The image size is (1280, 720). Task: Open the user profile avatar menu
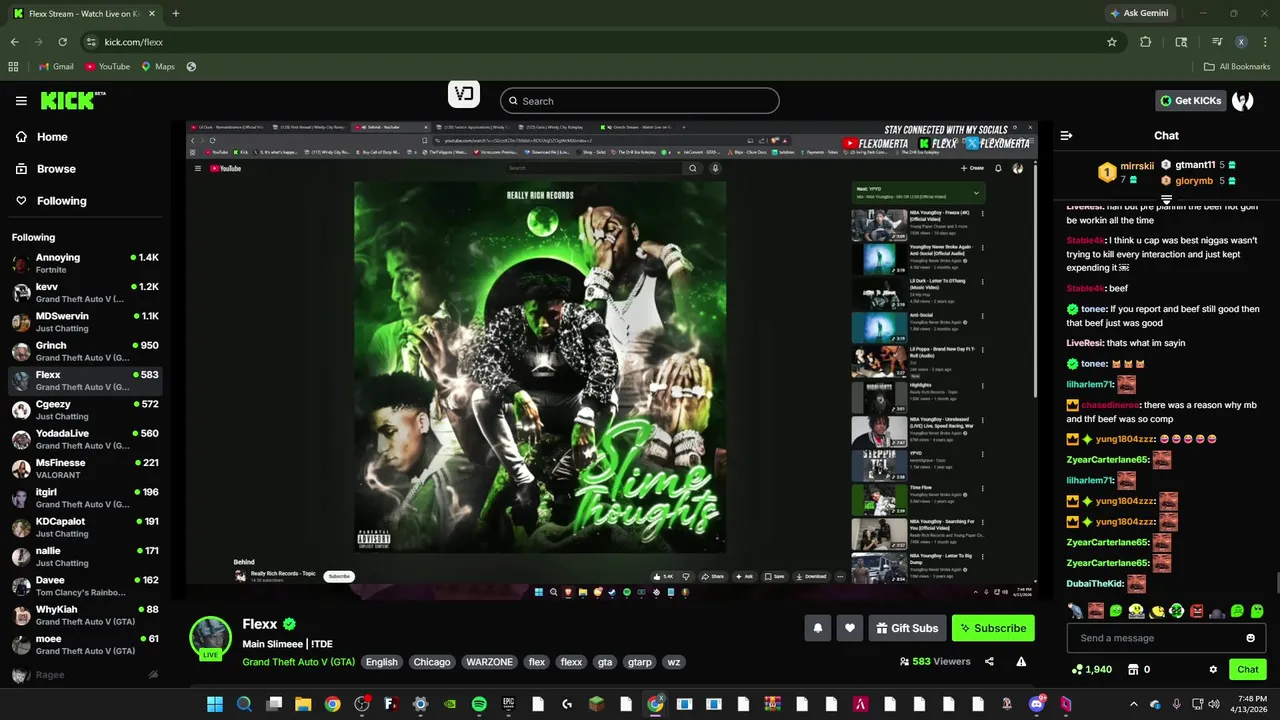coord(1243,100)
